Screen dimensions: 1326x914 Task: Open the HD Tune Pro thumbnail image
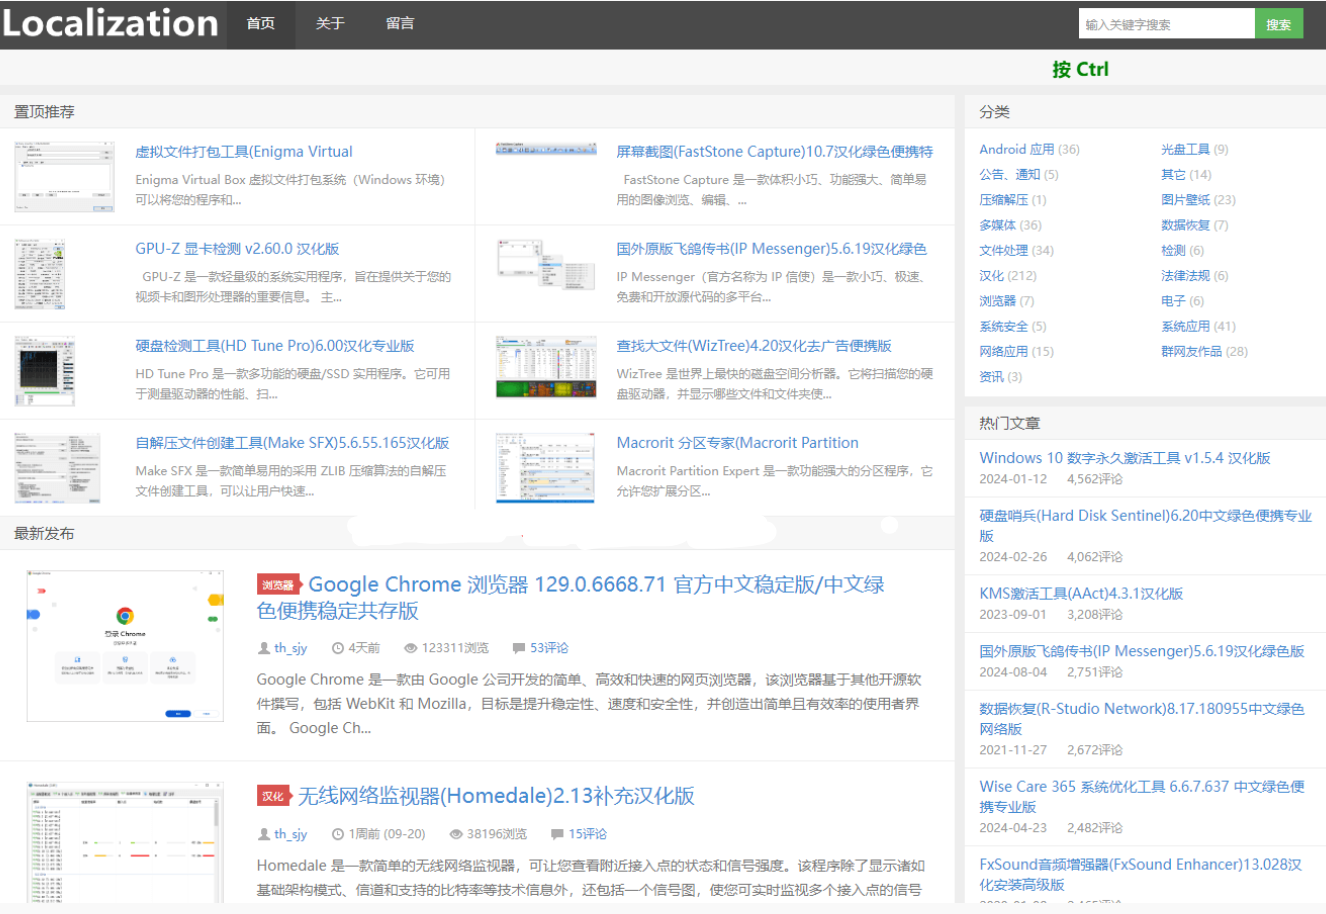45,371
